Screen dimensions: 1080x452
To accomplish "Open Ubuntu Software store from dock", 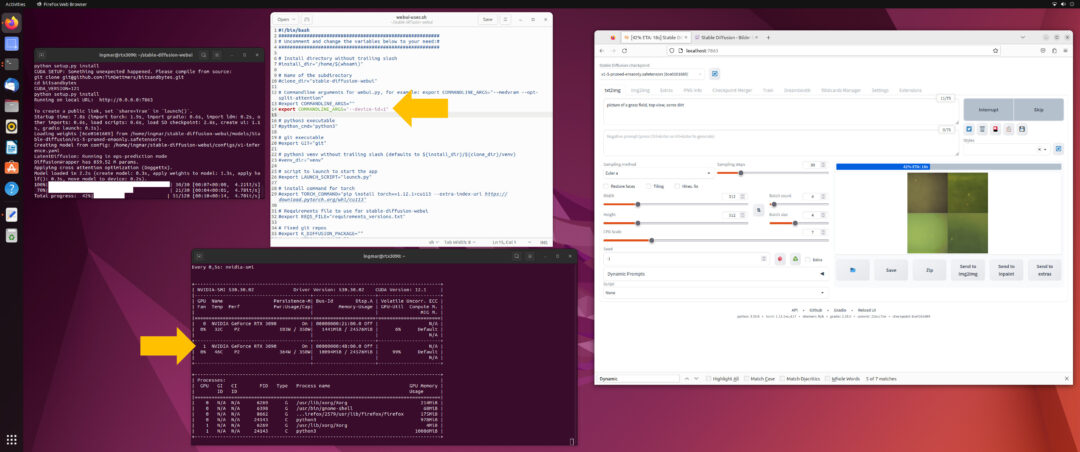I will [x=12, y=167].
